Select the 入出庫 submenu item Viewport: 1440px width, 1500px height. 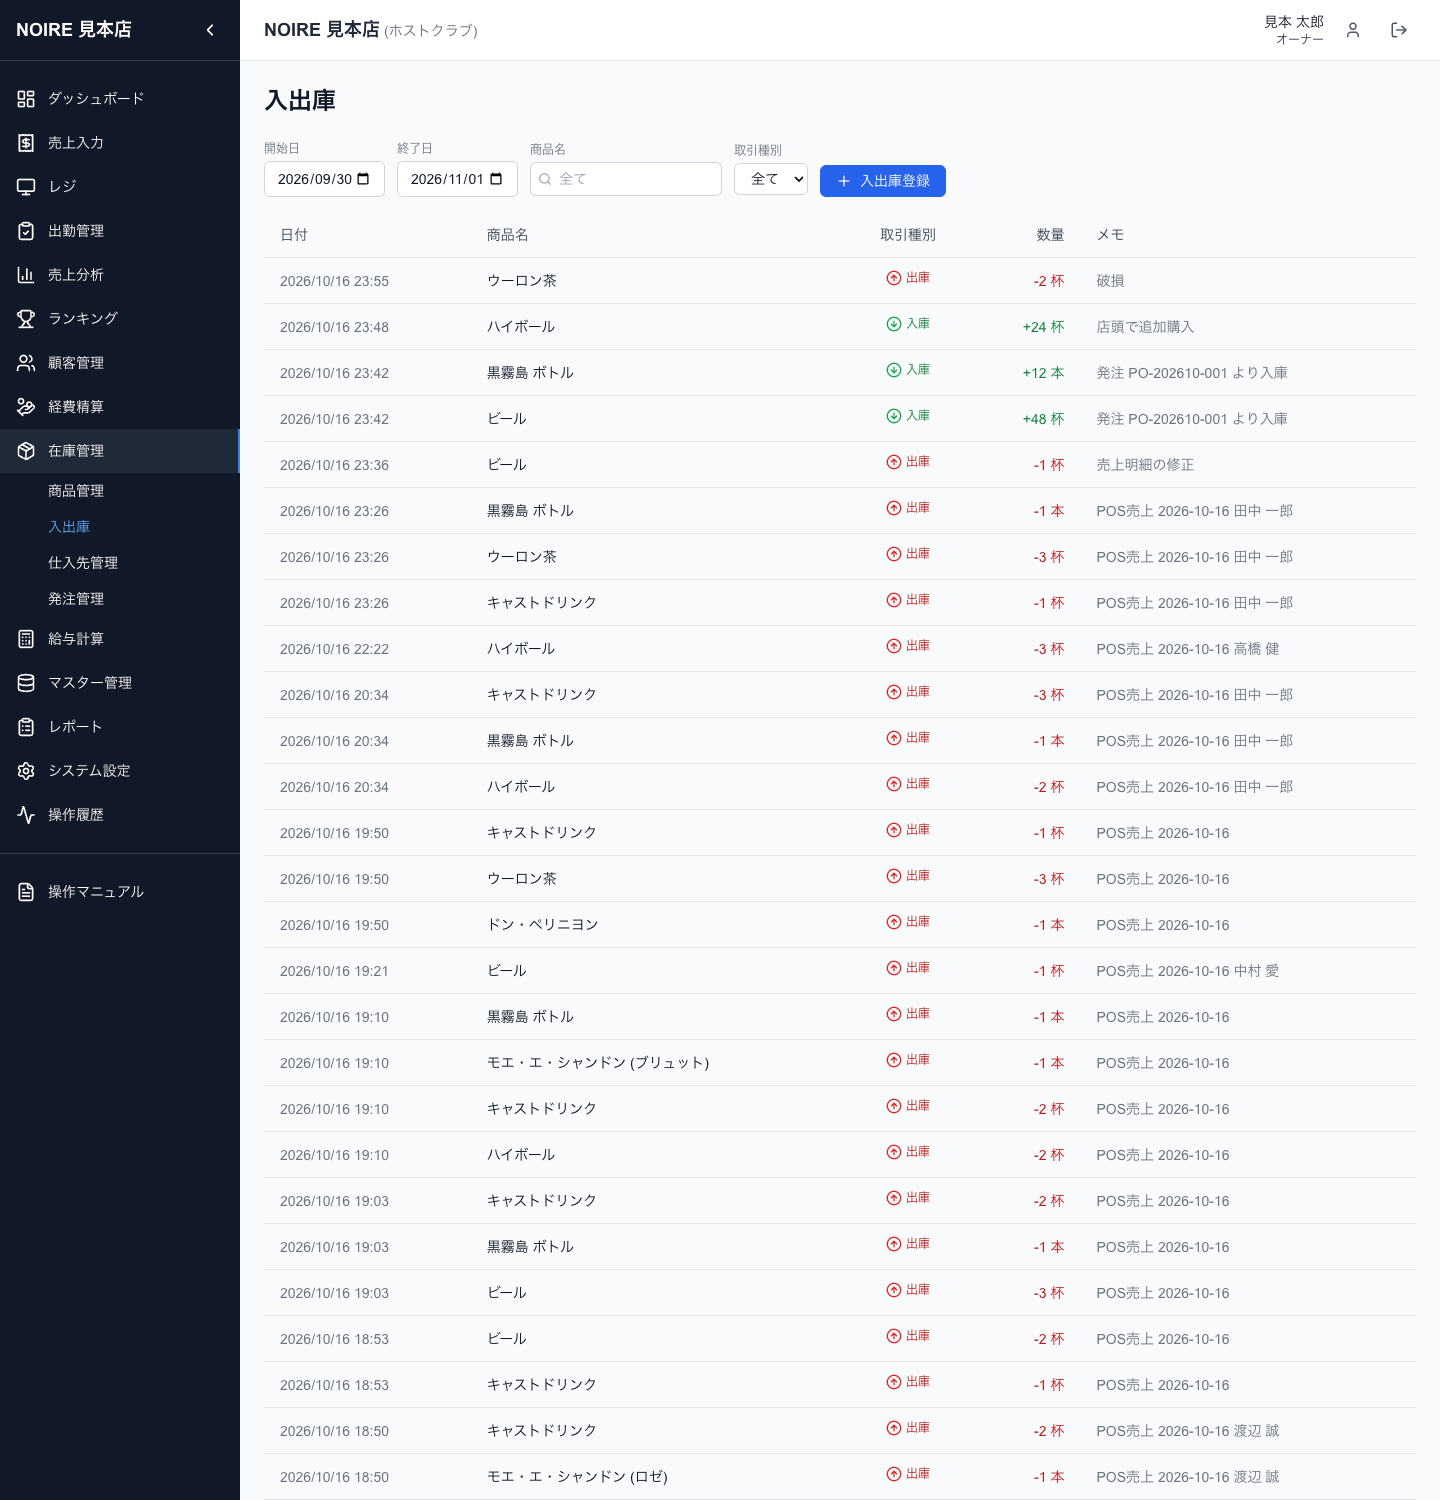(x=69, y=527)
